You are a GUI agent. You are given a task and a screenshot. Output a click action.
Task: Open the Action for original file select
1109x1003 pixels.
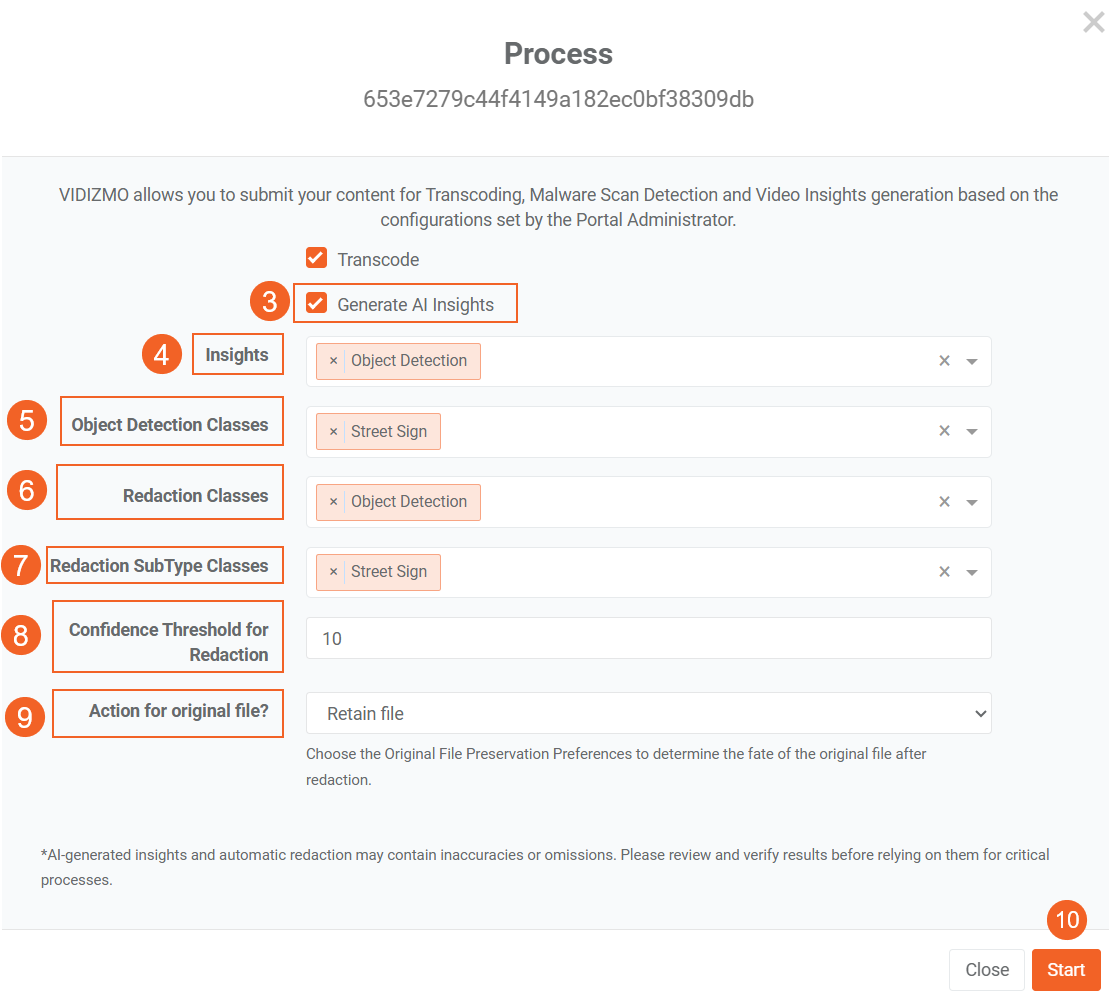pos(648,714)
